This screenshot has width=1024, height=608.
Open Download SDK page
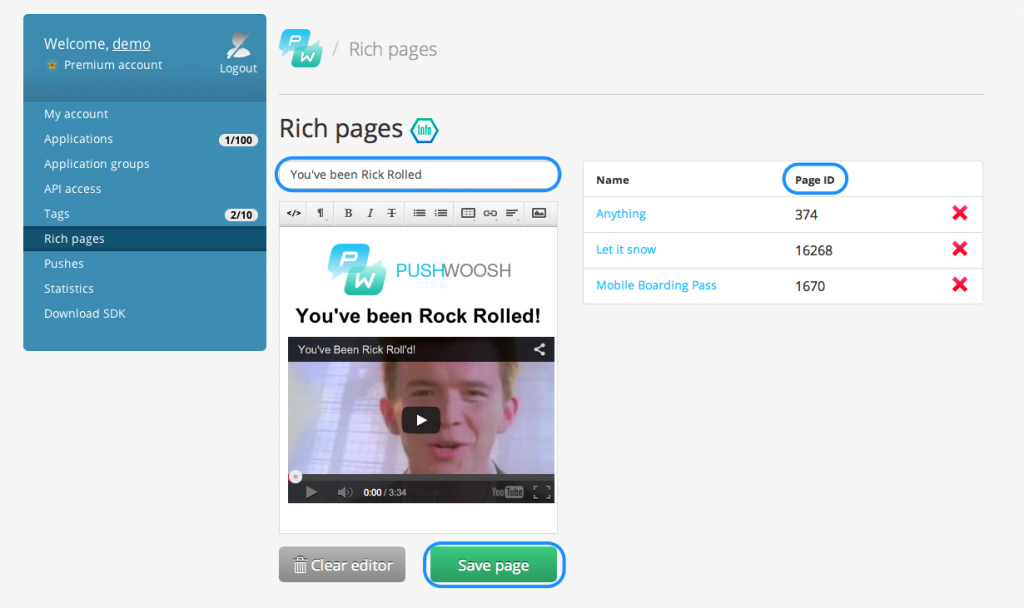click(x=85, y=313)
